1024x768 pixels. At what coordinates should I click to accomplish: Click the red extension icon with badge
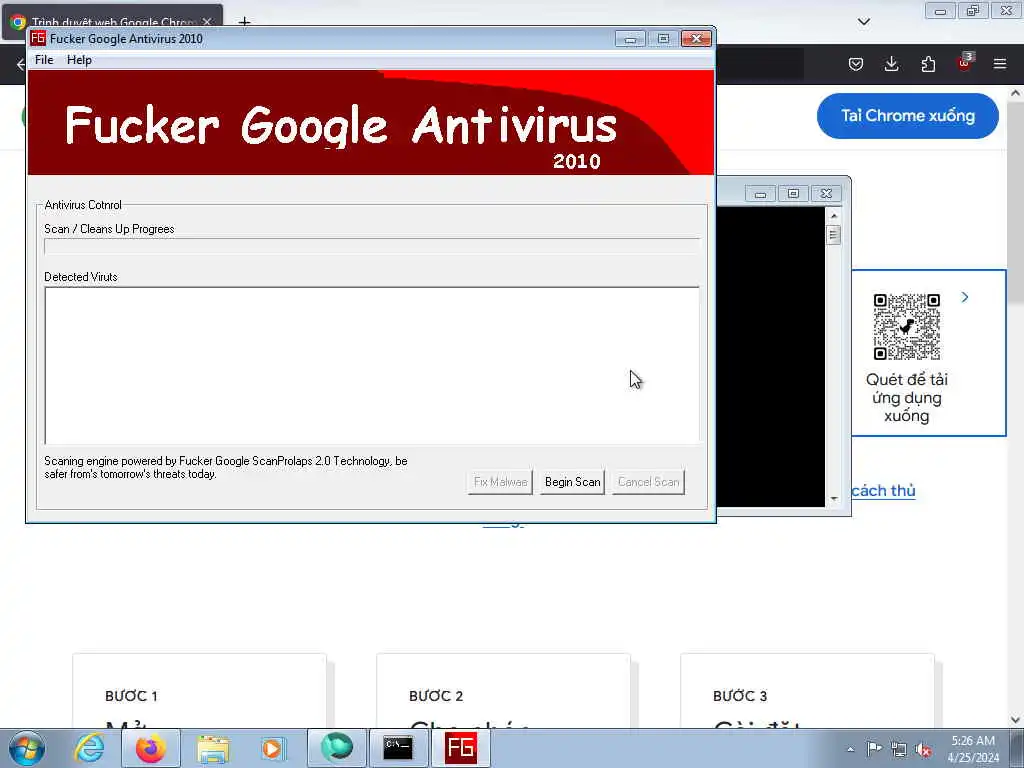point(965,63)
